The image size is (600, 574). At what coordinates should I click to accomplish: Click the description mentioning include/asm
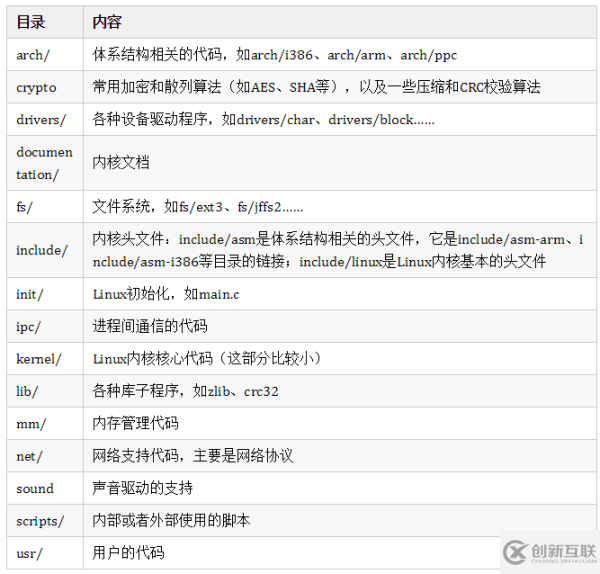click(340, 250)
